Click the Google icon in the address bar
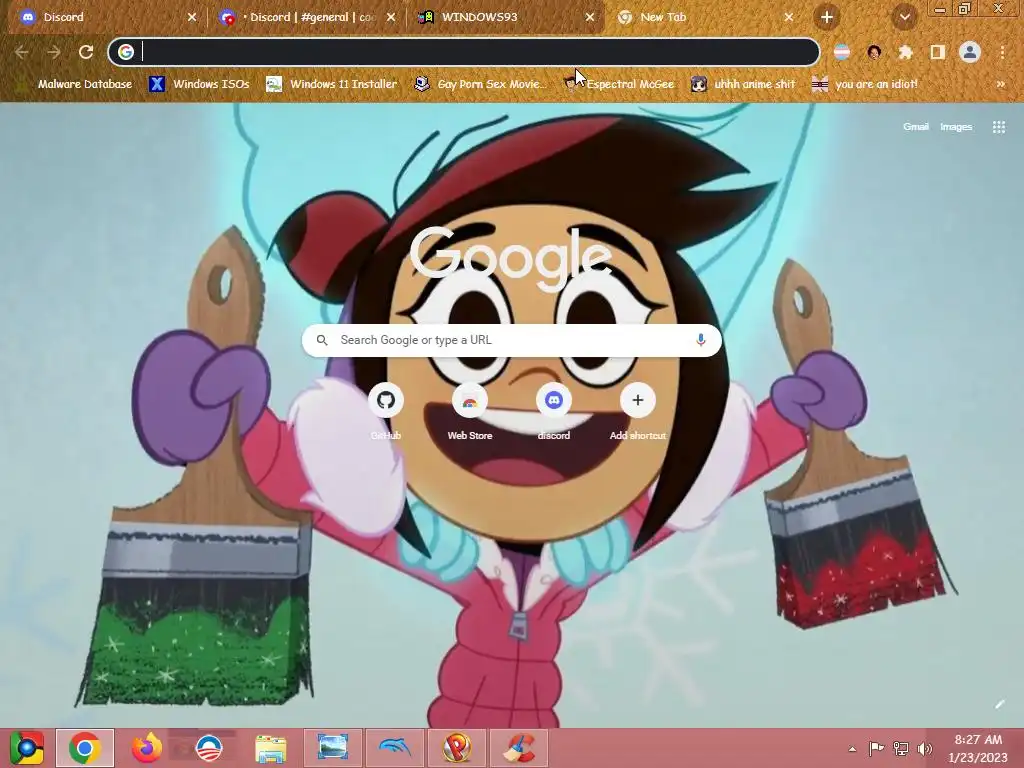Screen dimensions: 1024x768 (126, 52)
